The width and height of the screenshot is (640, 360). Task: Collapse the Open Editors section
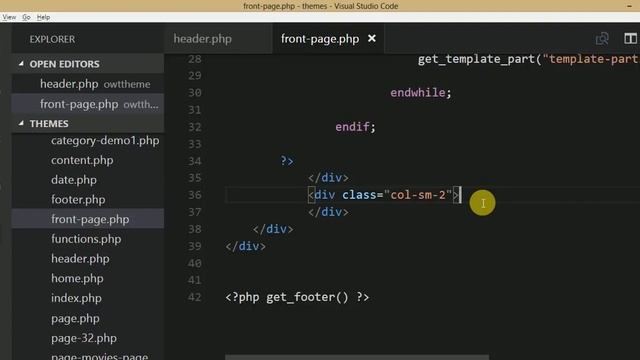[x=88, y=64]
